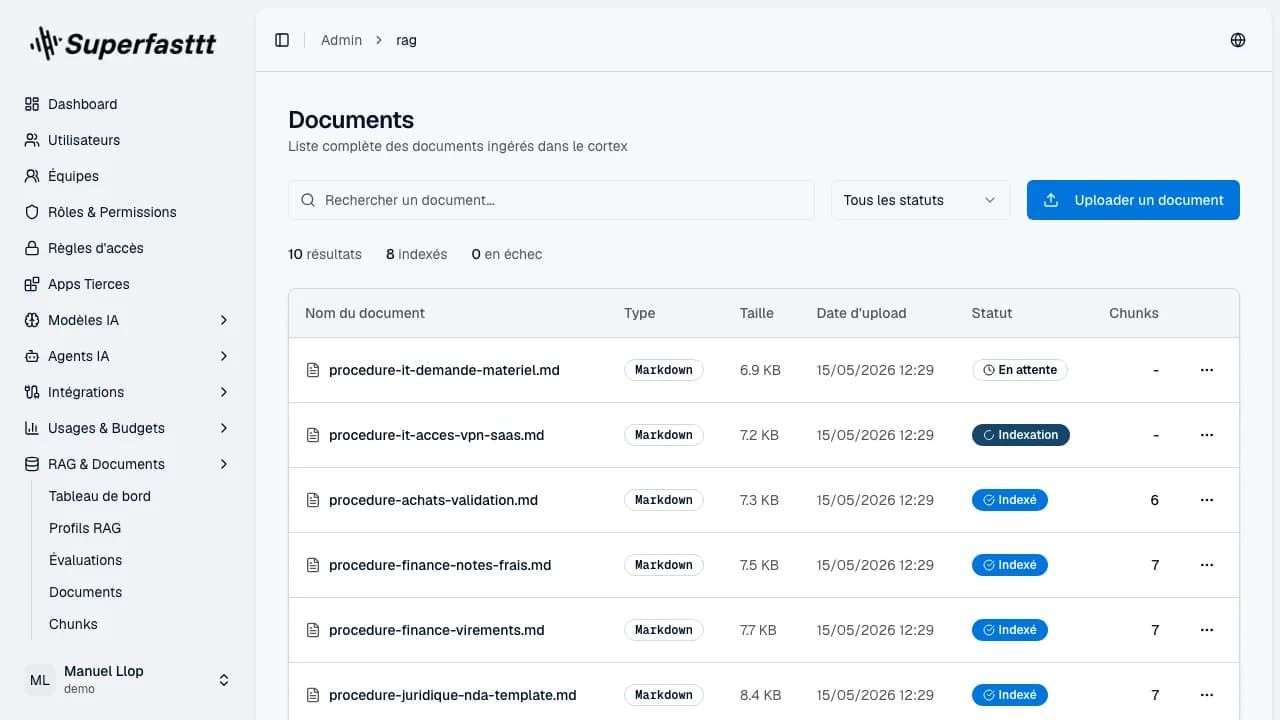Open procedure-achats-validation.md document name
This screenshot has width=1280, height=720.
433,500
